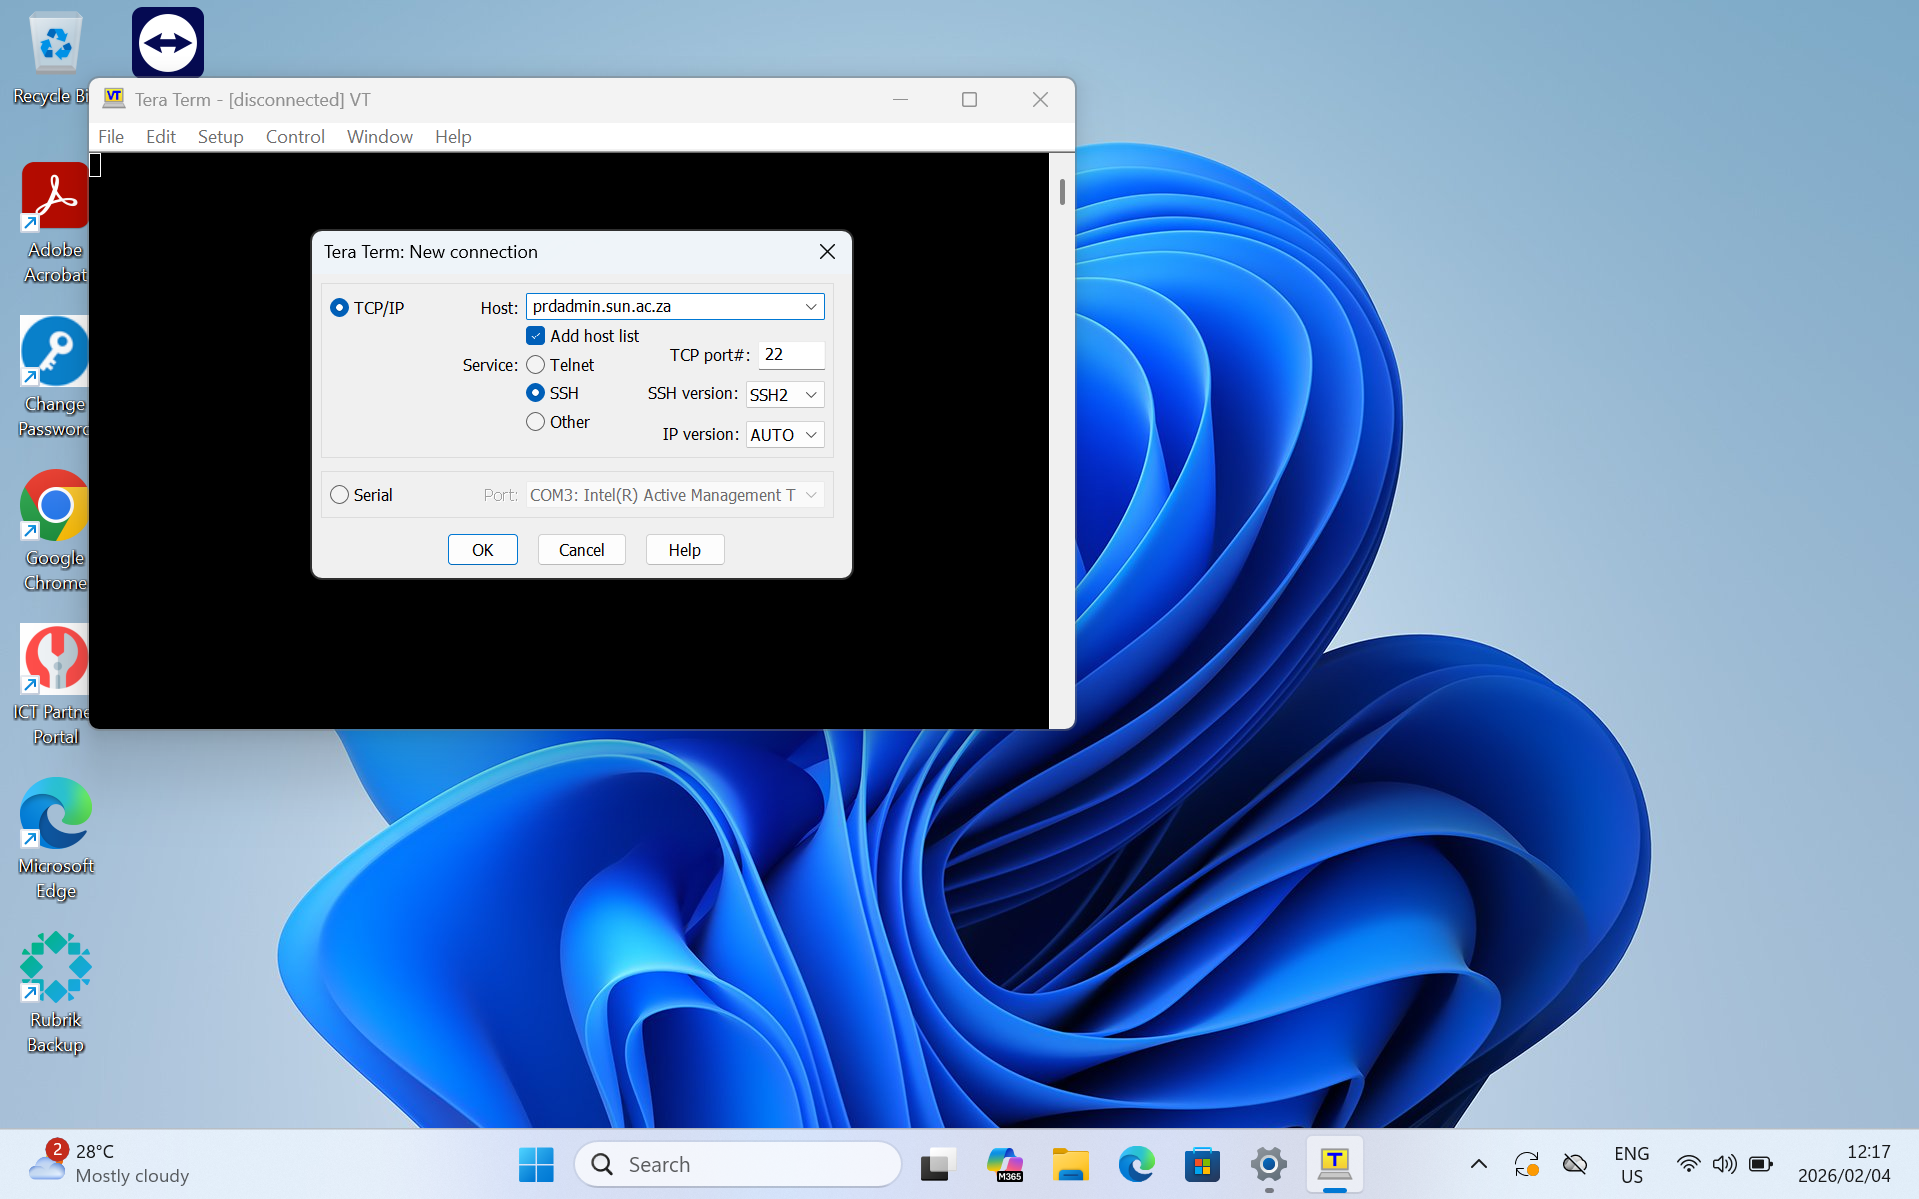Open the SSH version dropdown
Image resolution: width=1919 pixels, height=1199 pixels.
tap(785, 395)
